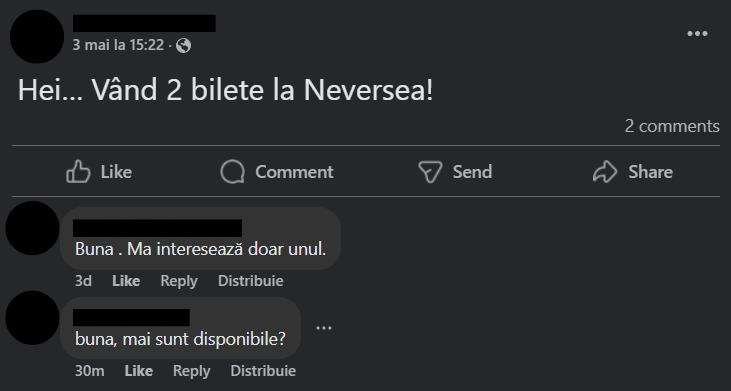
Task: Like the 'mai sunt disponibile?' comment
Action: tap(138, 370)
